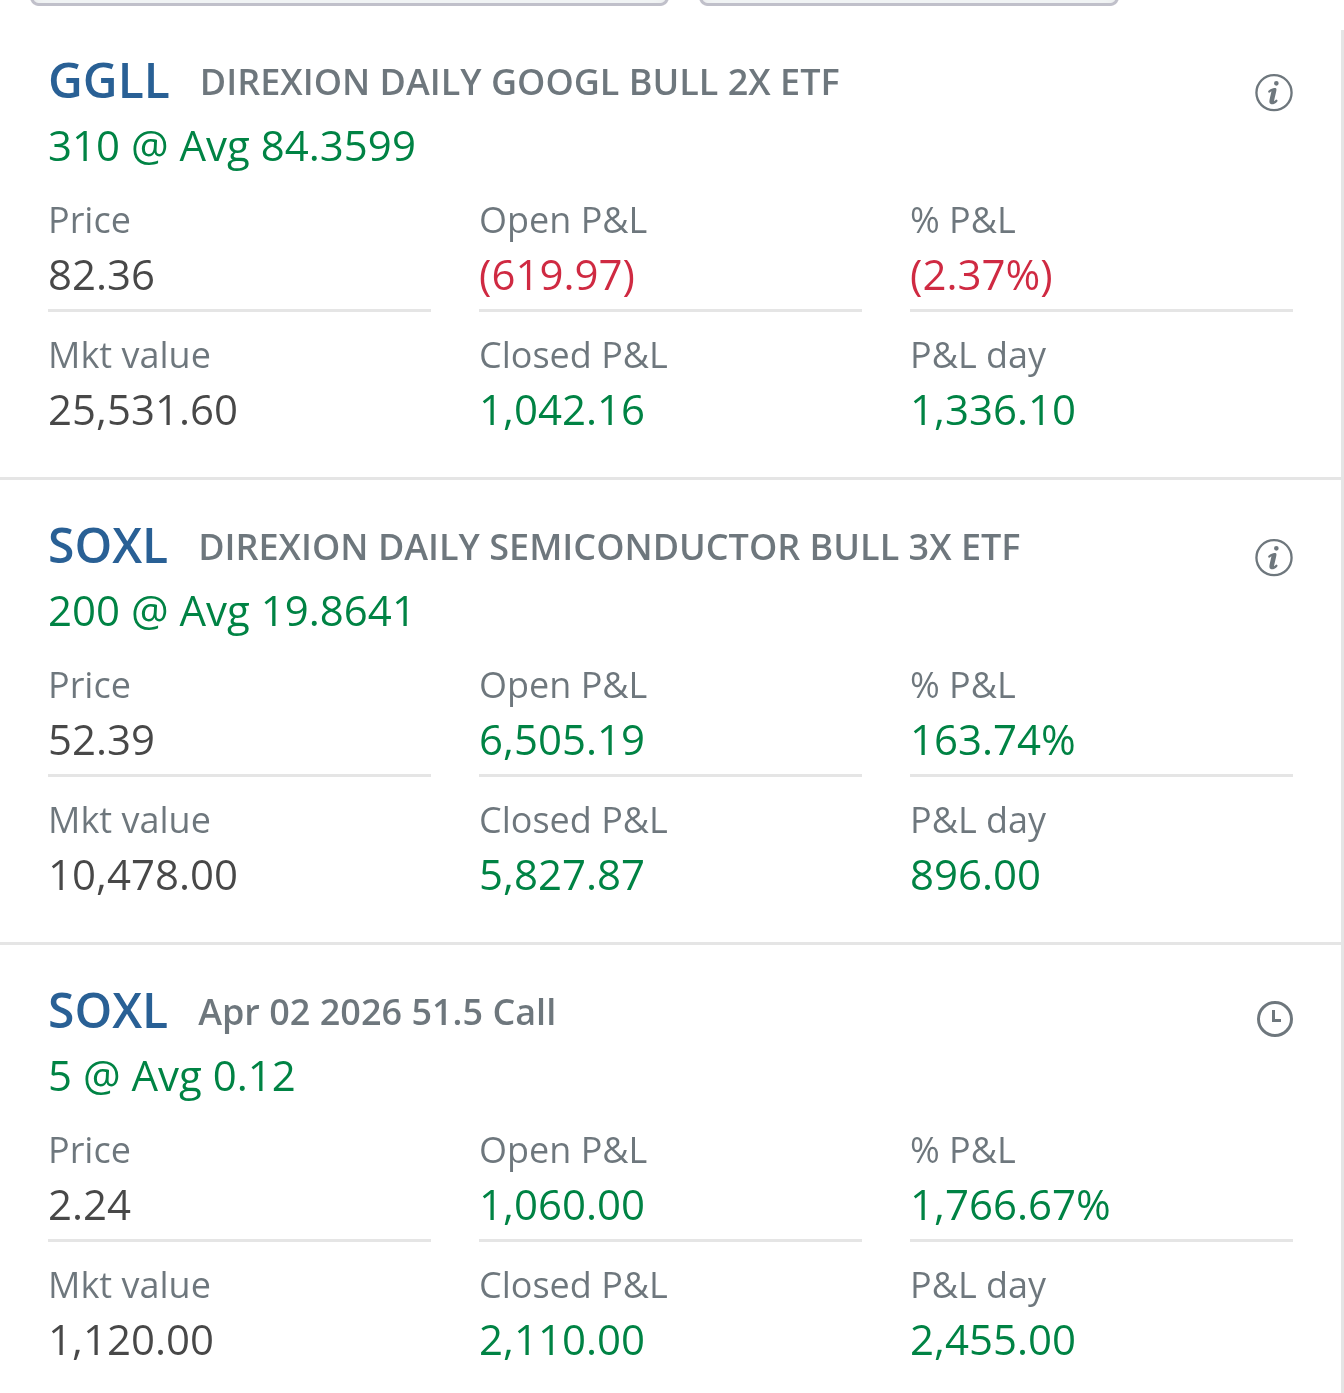
Task: Open SOXL ticker of Apr 02 Call
Action: pyautogui.click(x=108, y=1012)
